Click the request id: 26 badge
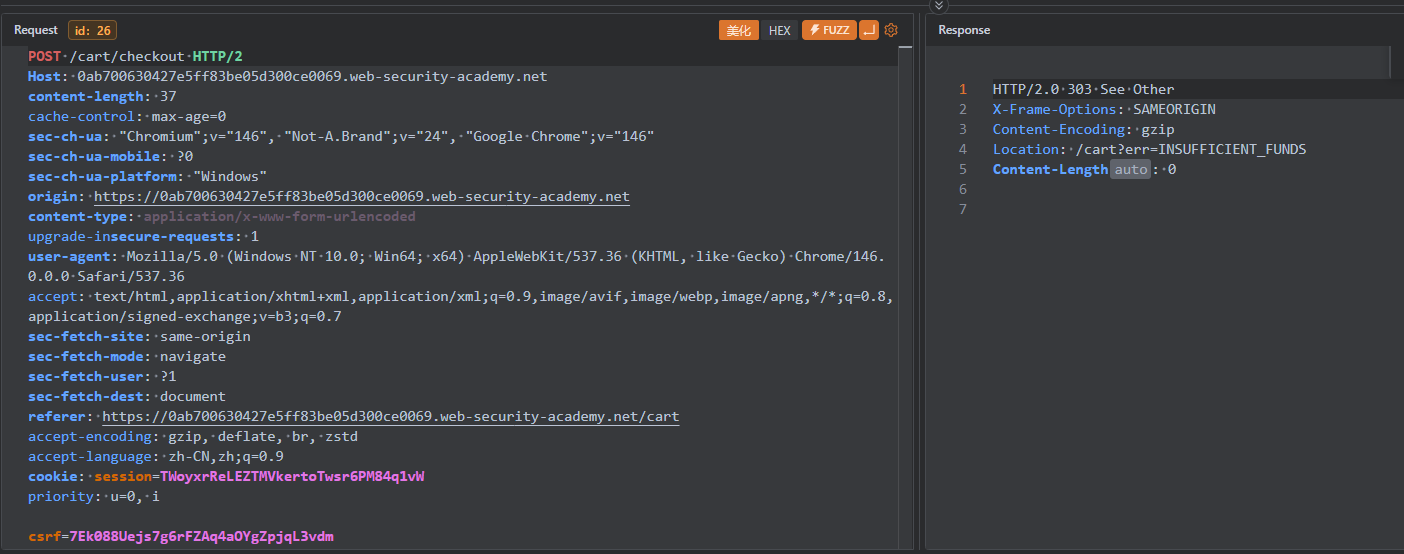 [x=92, y=30]
